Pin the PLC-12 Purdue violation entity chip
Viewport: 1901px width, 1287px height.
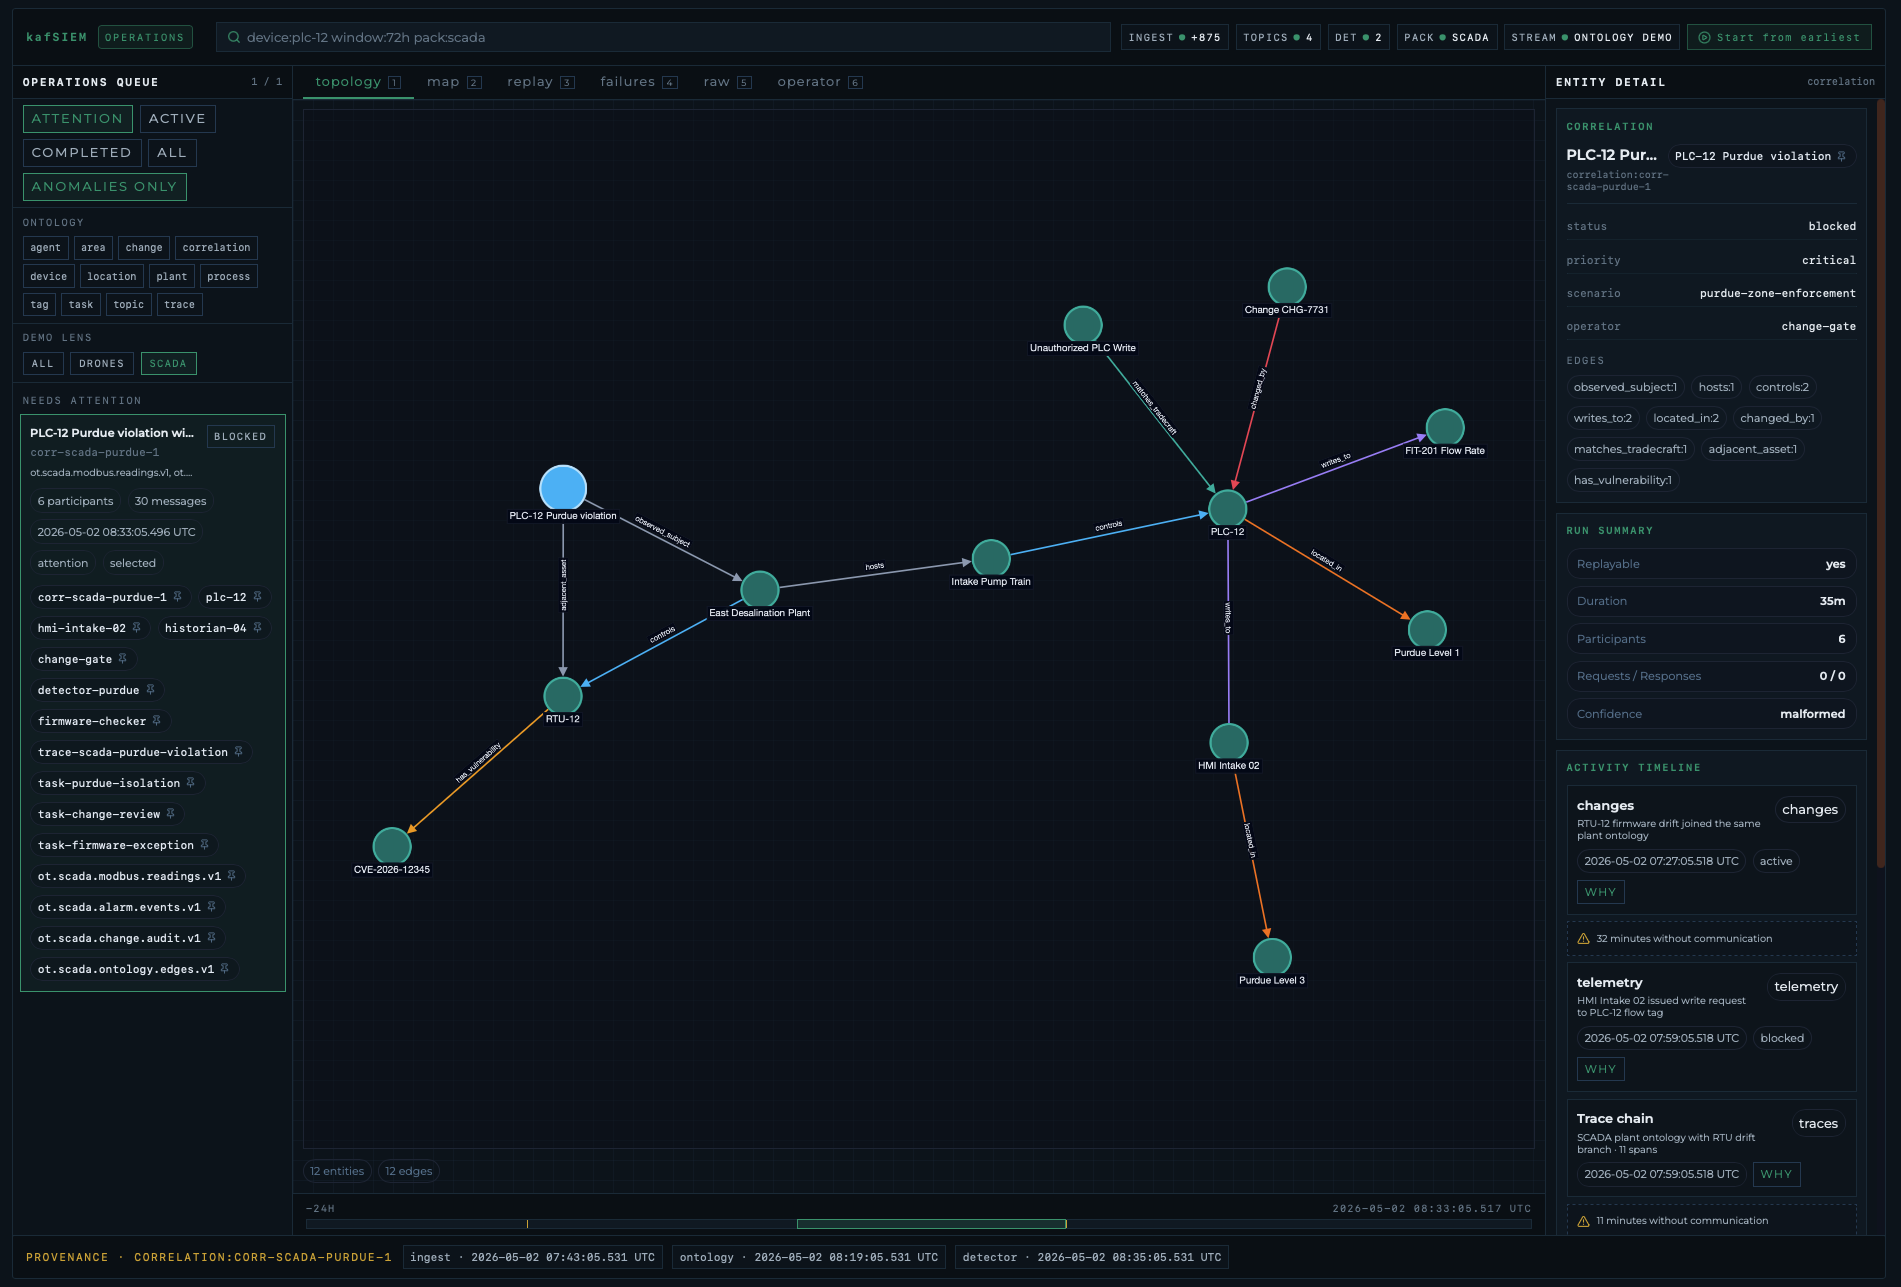pos(1842,156)
